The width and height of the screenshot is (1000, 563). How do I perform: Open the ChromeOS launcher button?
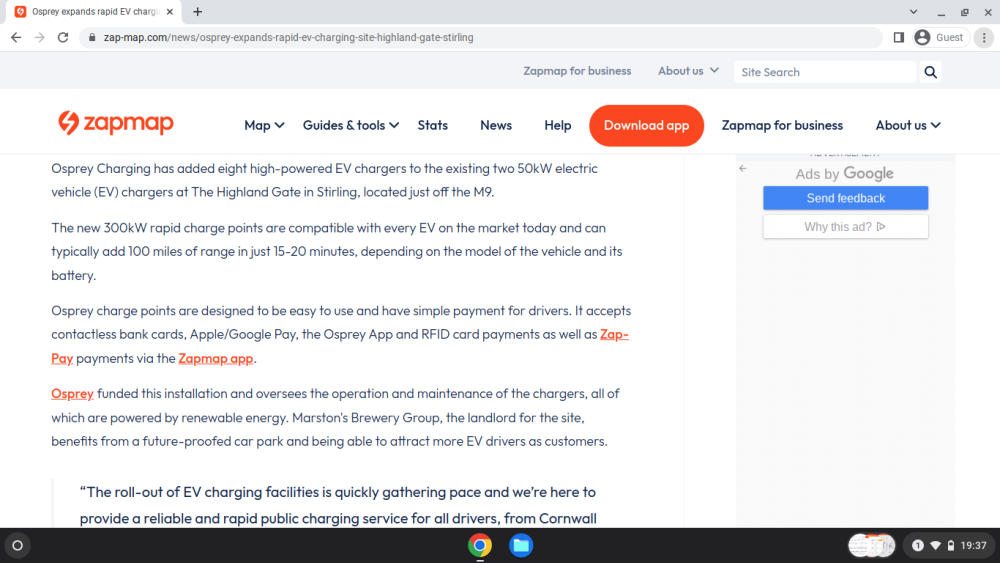click(17, 545)
